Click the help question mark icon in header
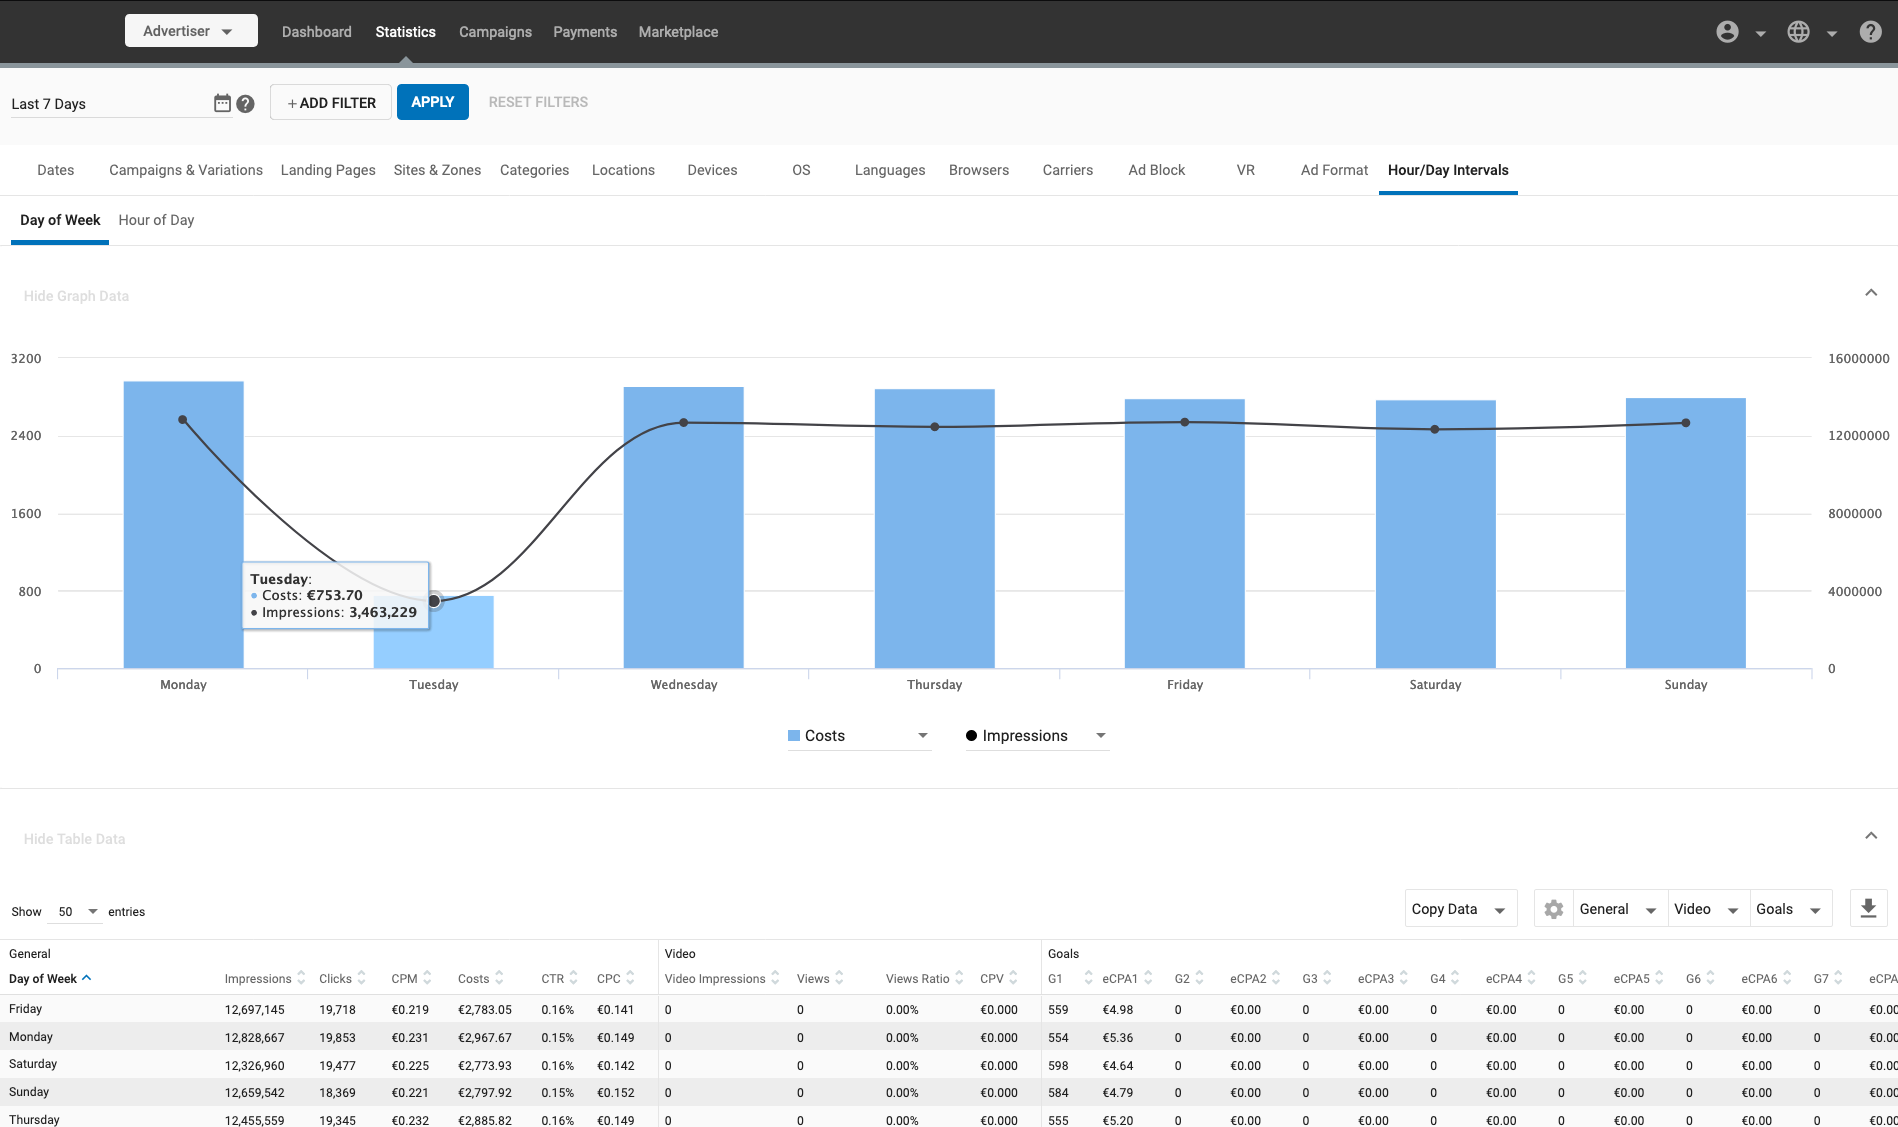Viewport: 1898px width, 1127px height. [1870, 32]
